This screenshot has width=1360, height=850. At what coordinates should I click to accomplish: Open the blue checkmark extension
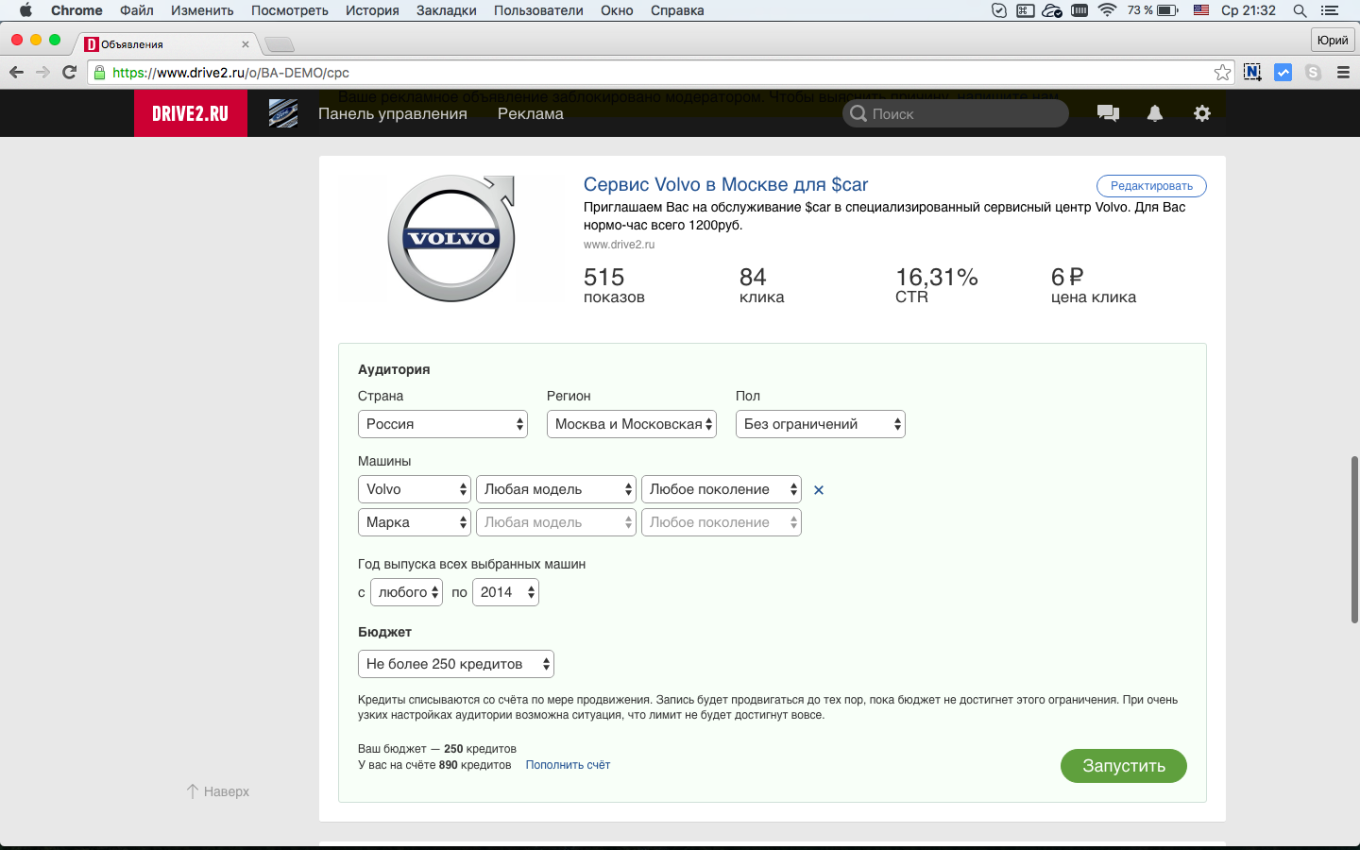[x=1282, y=72]
